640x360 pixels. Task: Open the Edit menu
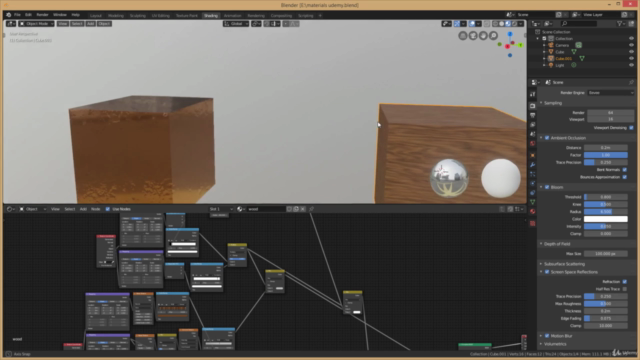pos(28,15)
